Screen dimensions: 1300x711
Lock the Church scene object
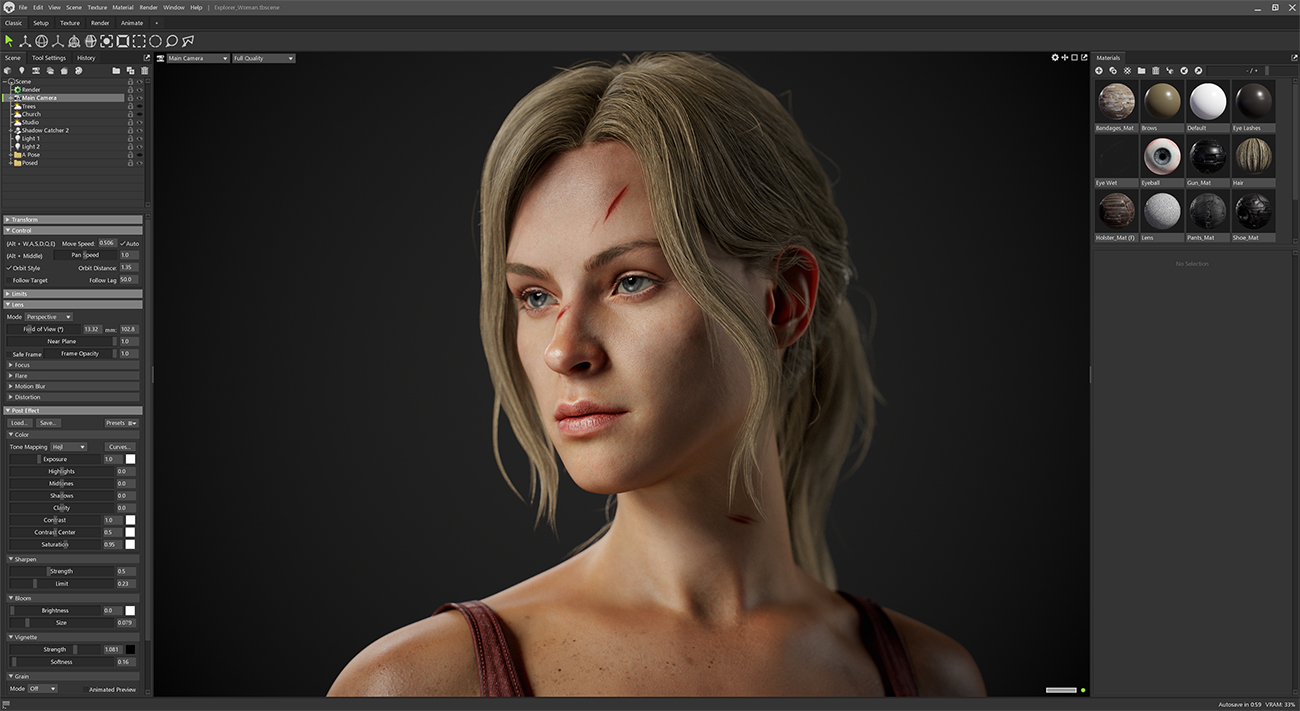coord(131,114)
